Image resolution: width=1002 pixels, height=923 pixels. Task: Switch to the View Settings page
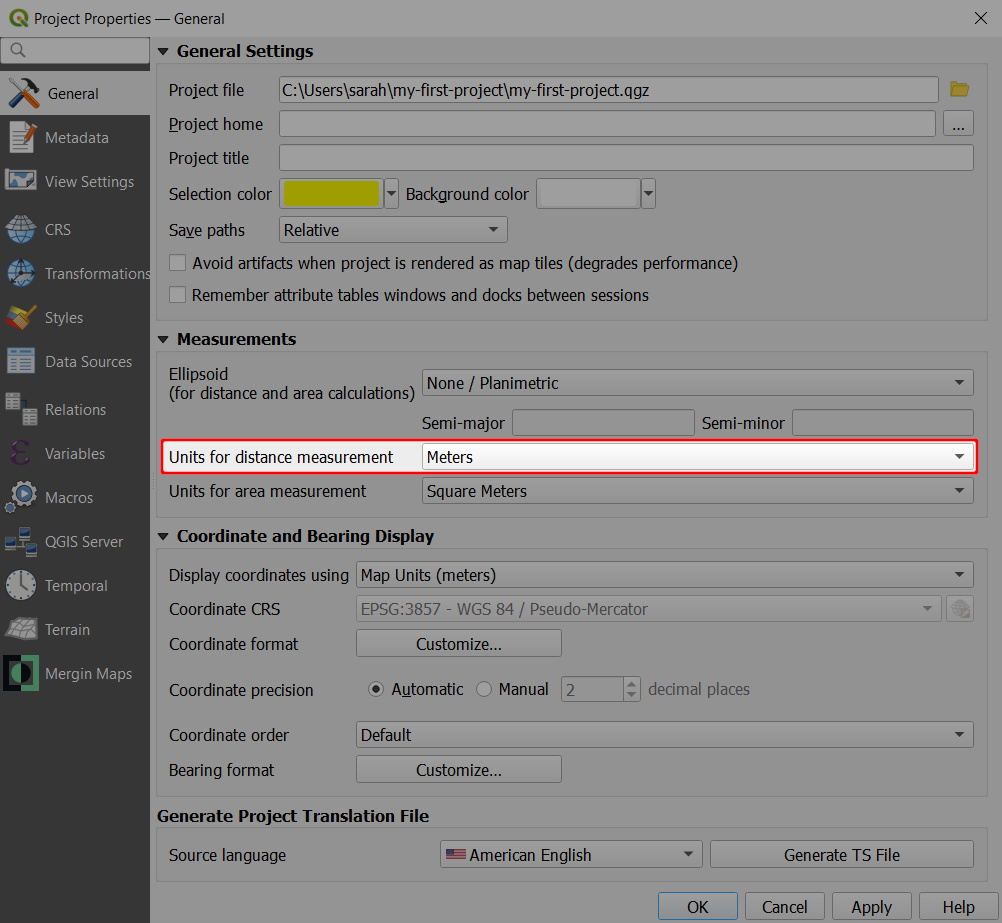[x=75, y=182]
